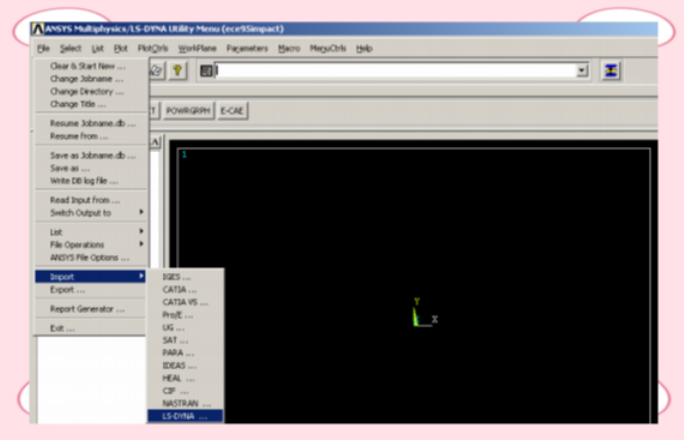Choose CATIA V5 import option
Image resolution: width=684 pixels, height=440 pixels.
click(185, 302)
